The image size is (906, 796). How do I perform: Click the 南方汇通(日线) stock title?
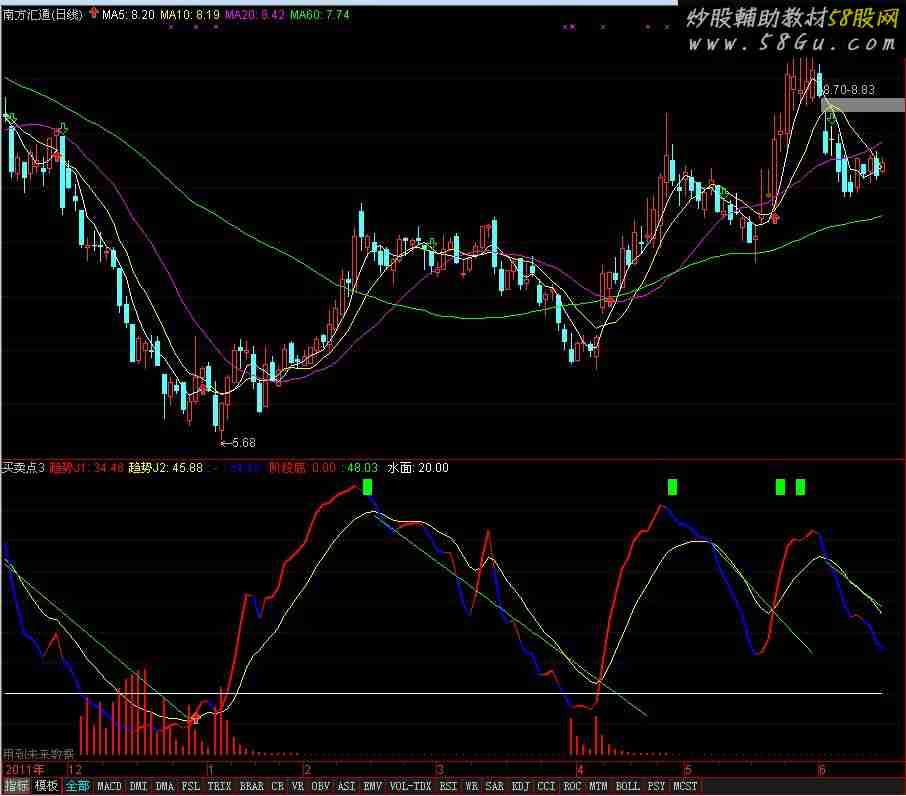click(x=44, y=15)
